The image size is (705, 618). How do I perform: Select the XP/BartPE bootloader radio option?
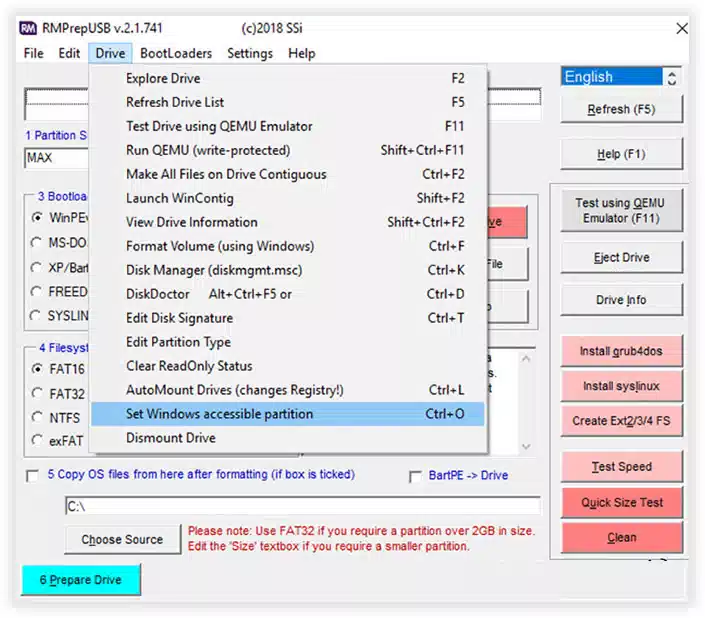click(x=36, y=268)
